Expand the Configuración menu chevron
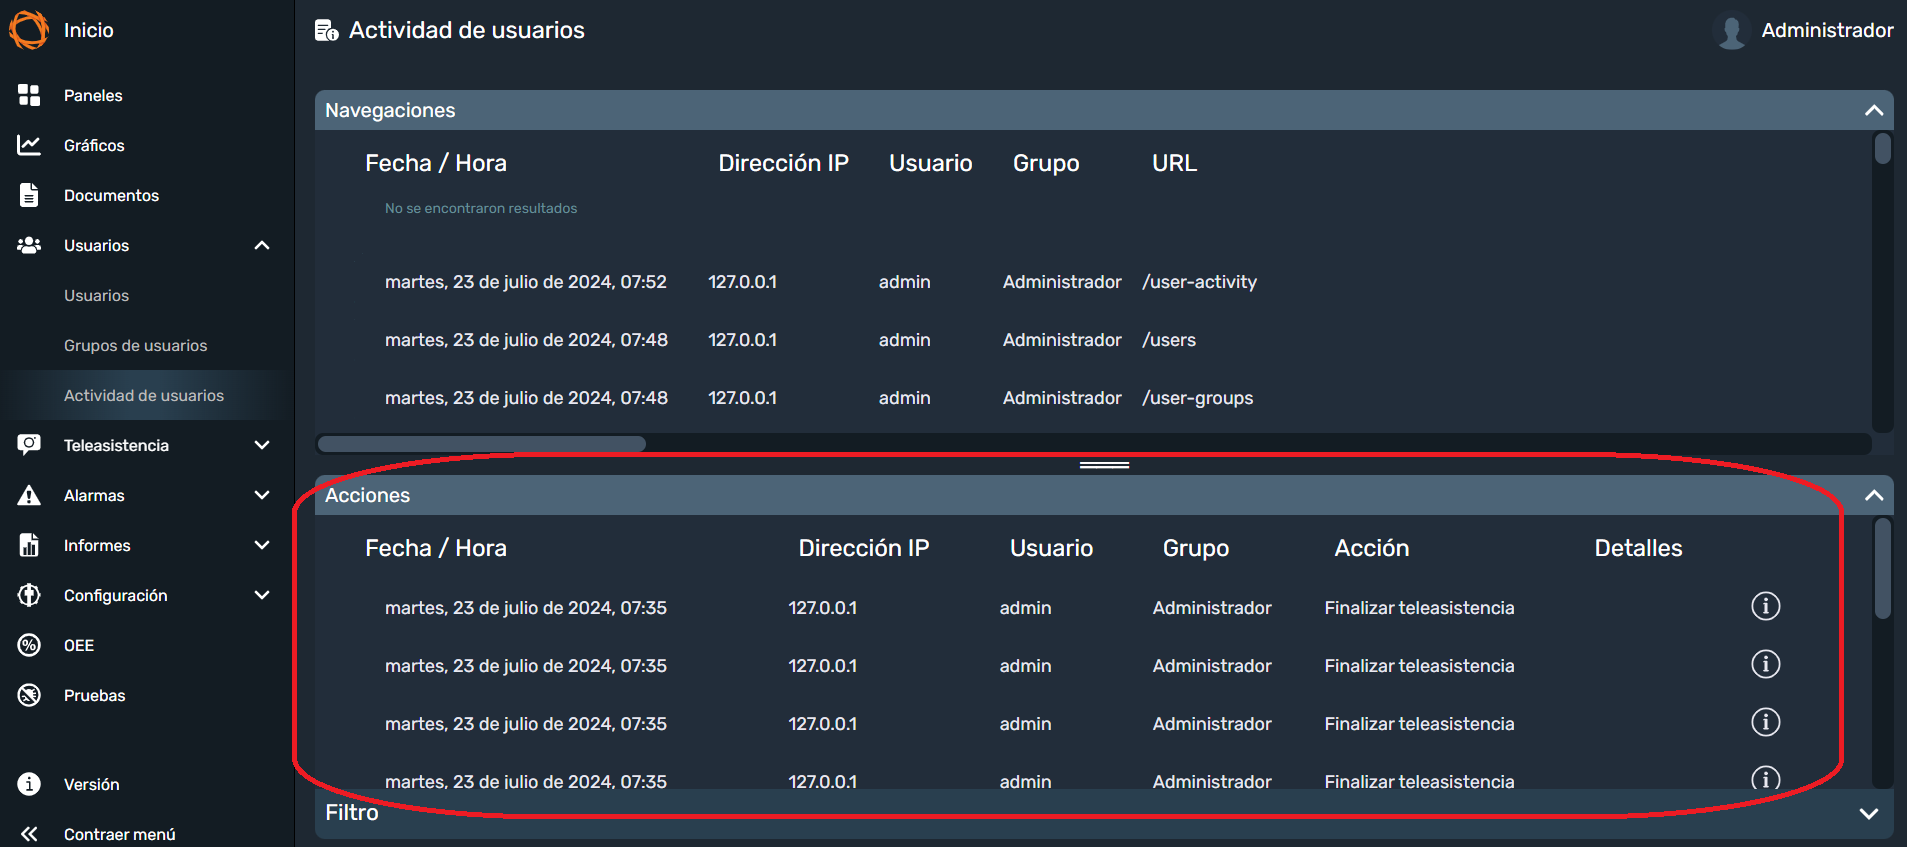This screenshot has width=1907, height=847. 262,595
